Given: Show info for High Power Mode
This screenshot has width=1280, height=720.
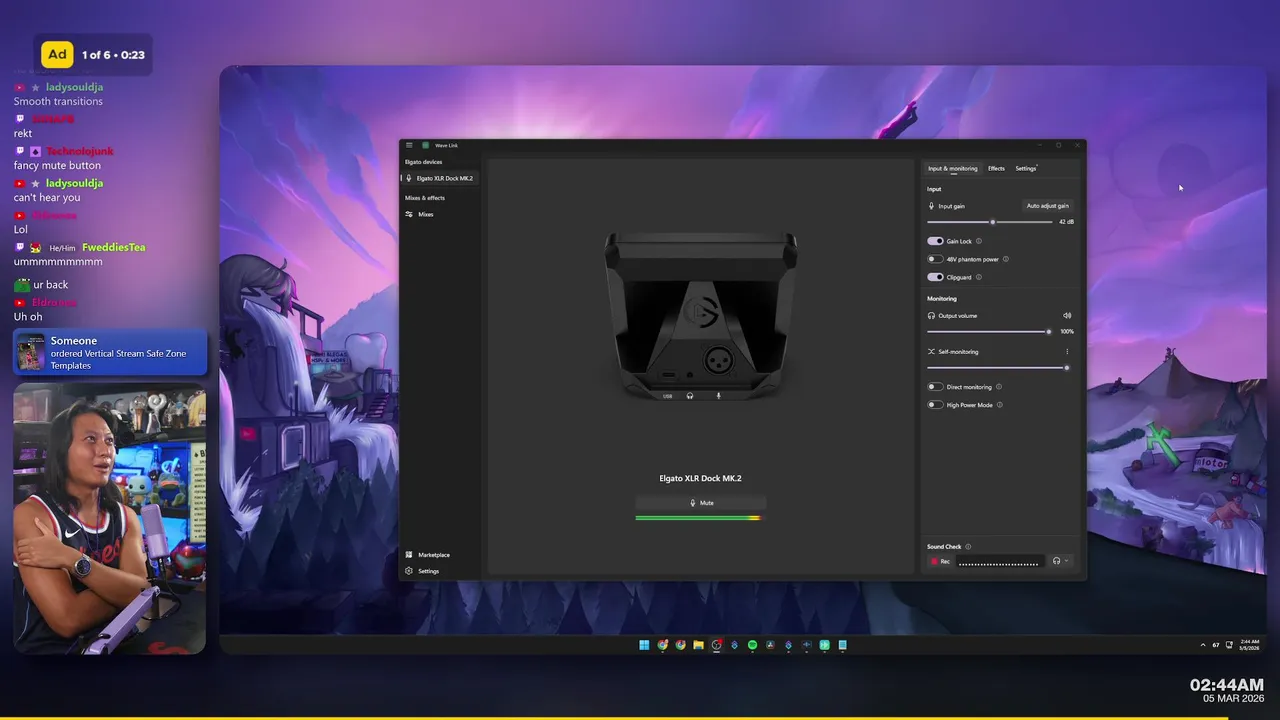Looking at the screenshot, I should click(x=1000, y=405).
